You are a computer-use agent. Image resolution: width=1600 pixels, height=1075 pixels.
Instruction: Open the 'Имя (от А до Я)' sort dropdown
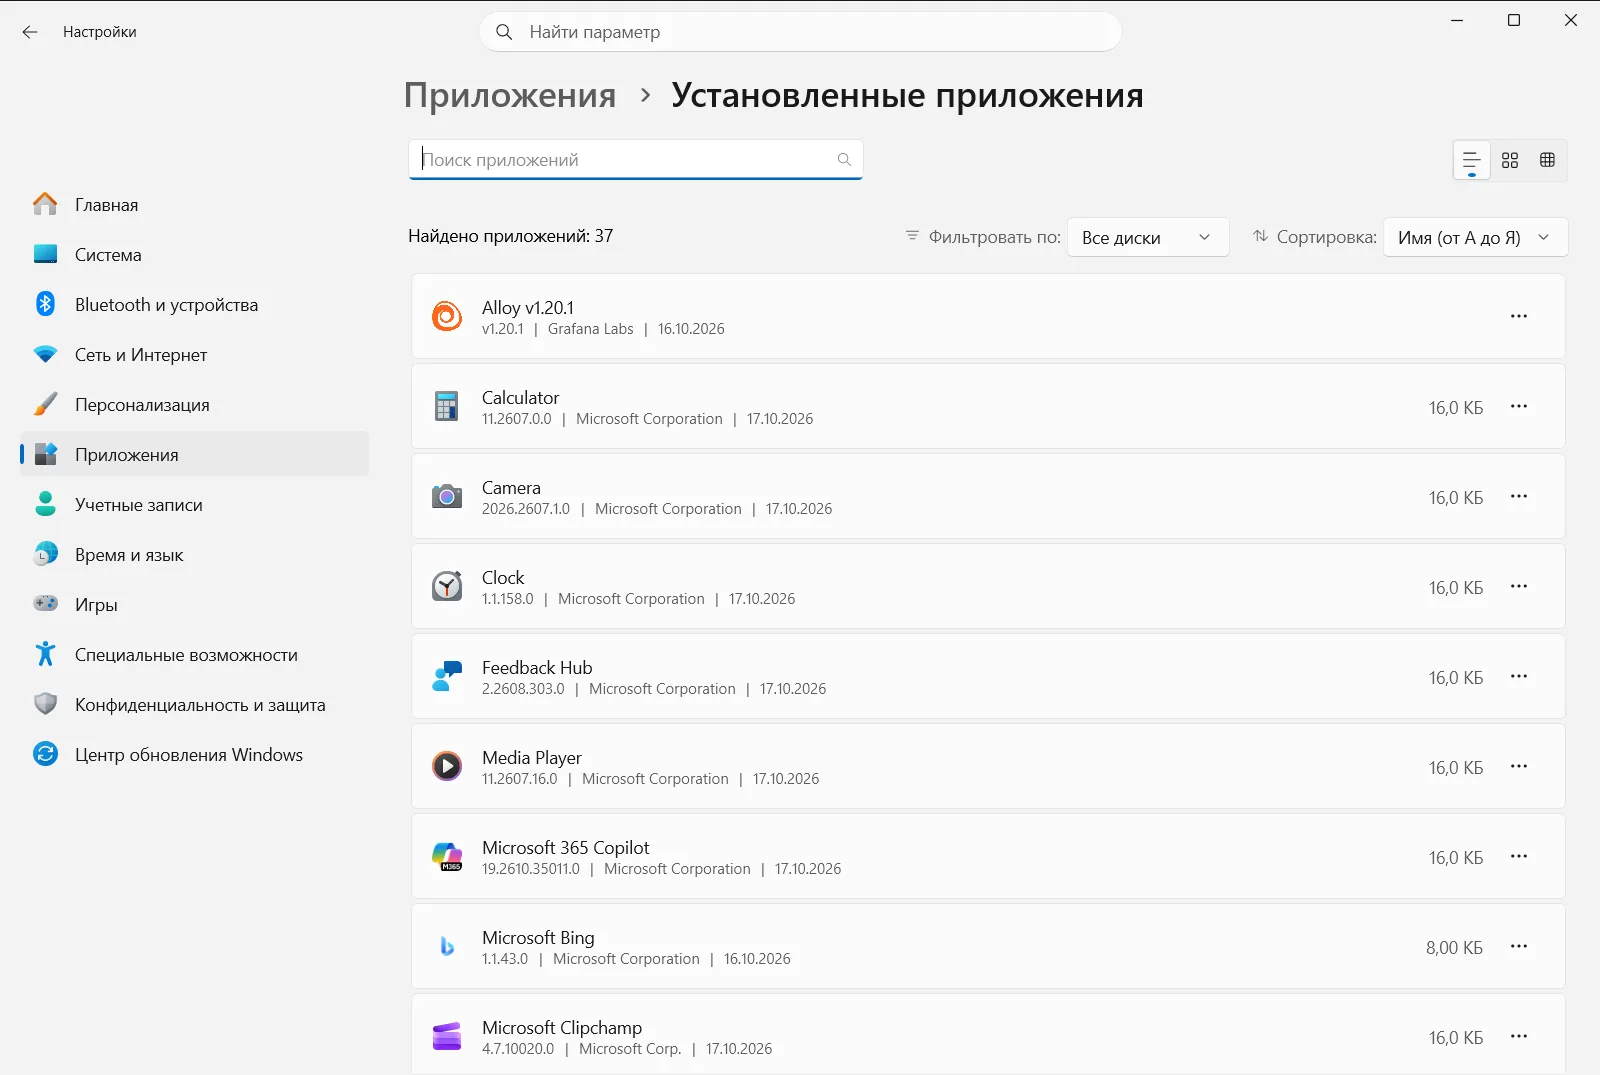(1475, 238)
